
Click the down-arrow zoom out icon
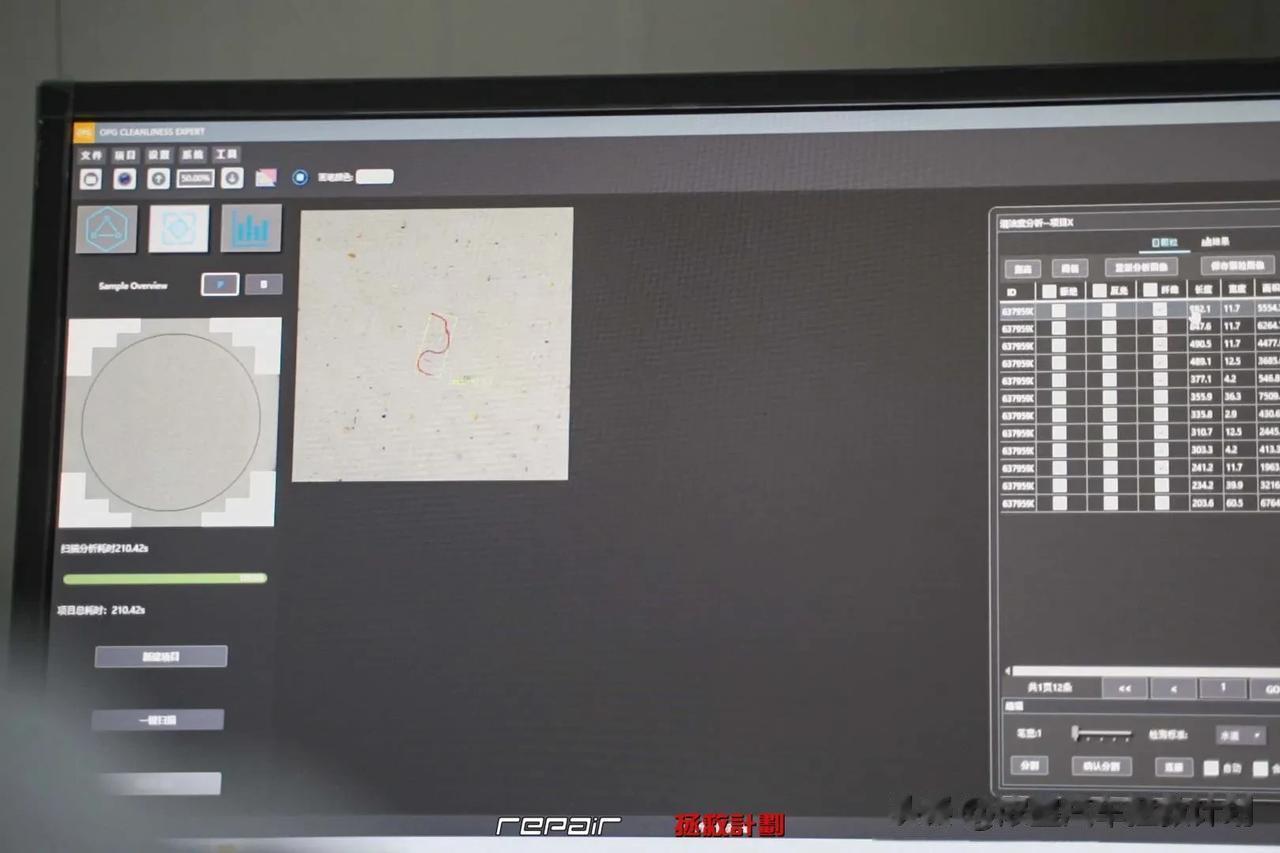click(232, 178)
